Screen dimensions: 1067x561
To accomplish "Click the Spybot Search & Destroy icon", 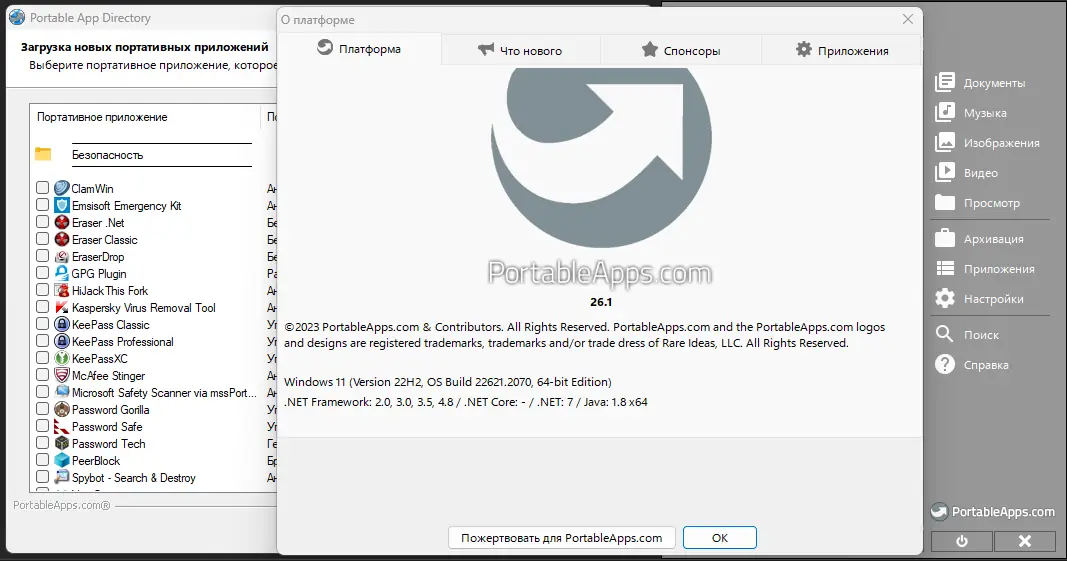I will 62,477.
